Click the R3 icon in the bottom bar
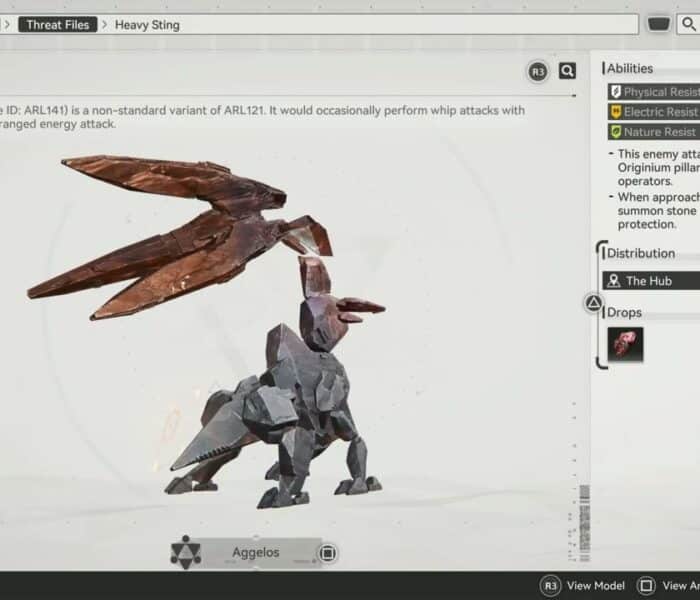The height and width of the screenshot is (600, 700). coord(550,585)
